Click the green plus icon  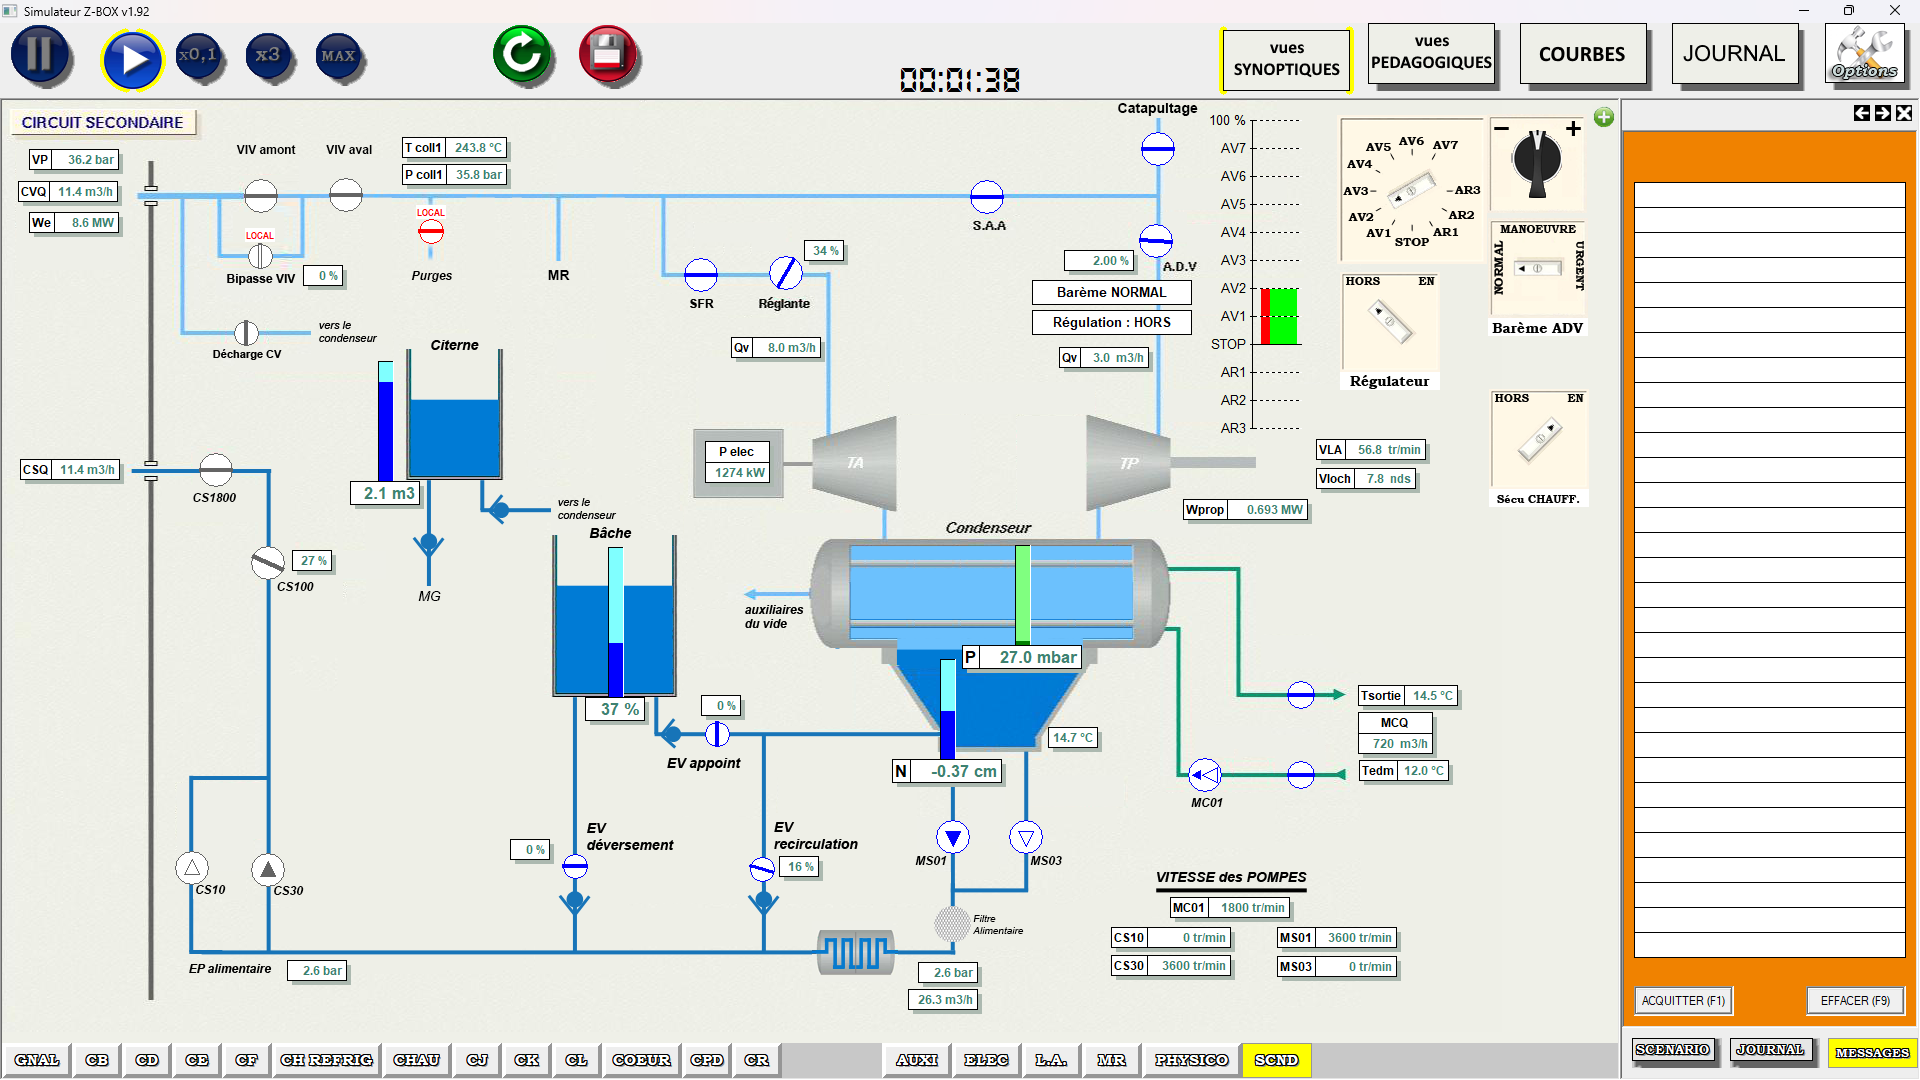tap(1604, 118)
